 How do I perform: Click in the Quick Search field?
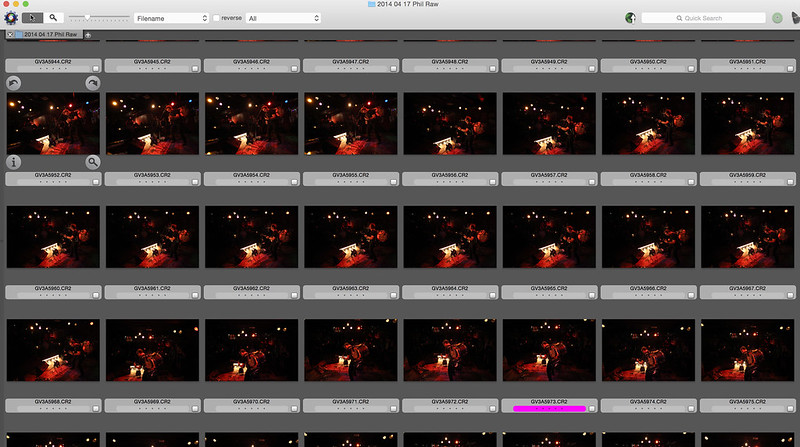point(703,18)
